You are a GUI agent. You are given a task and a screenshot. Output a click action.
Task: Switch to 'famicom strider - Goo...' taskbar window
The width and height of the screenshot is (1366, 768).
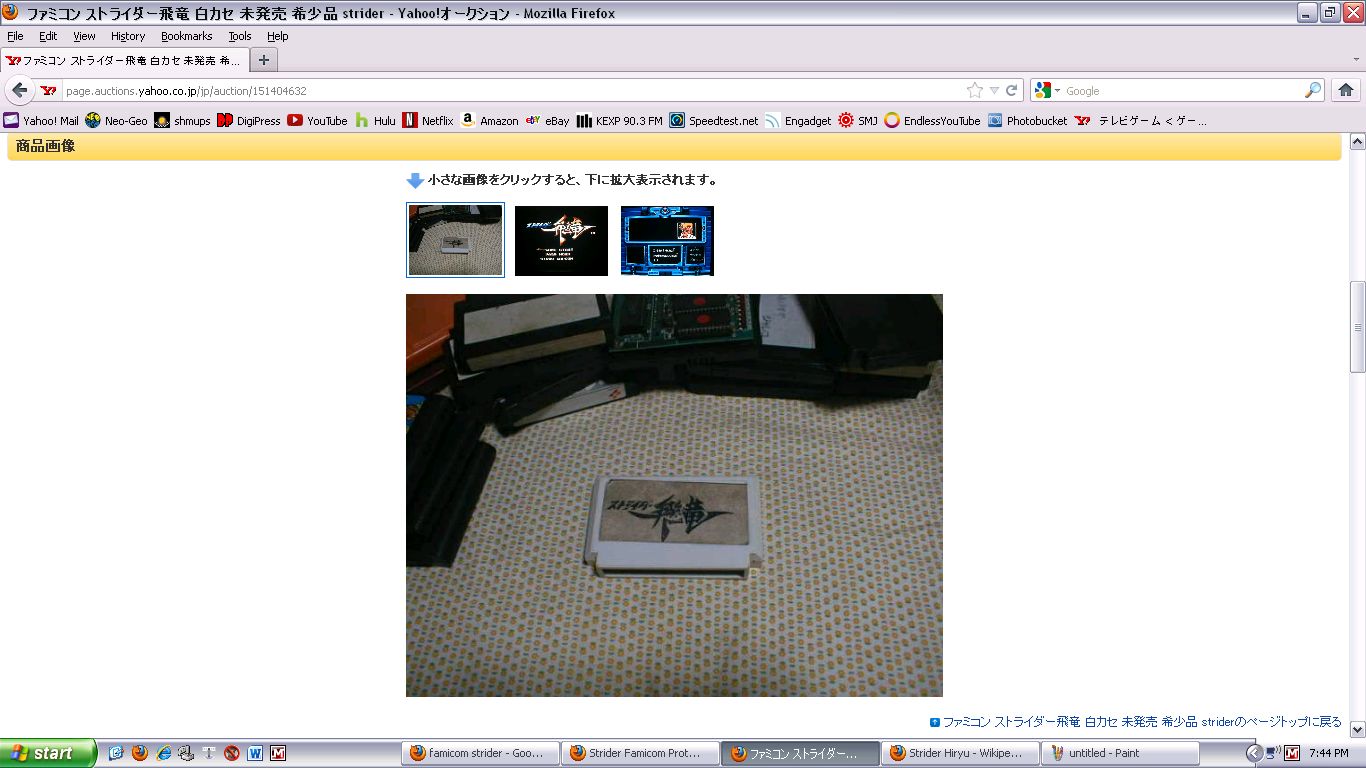pos(479,753)
